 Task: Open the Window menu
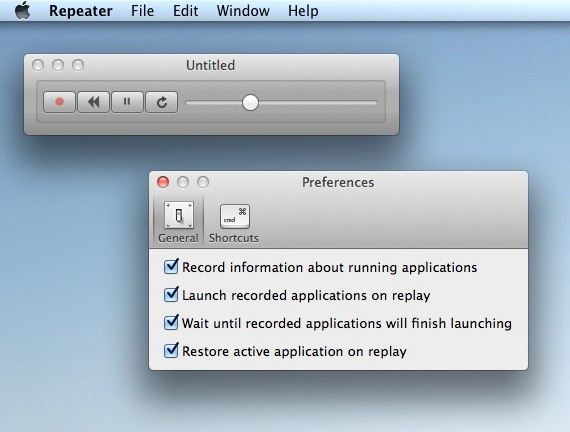pos(243,11)
